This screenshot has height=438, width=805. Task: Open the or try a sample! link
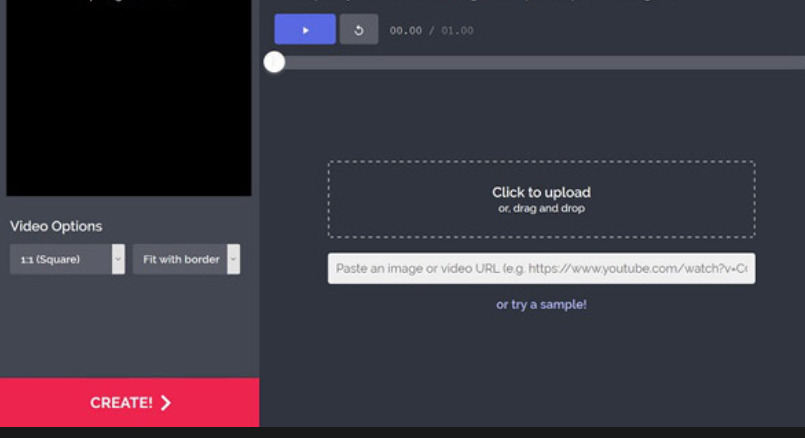tap(542, 304)
